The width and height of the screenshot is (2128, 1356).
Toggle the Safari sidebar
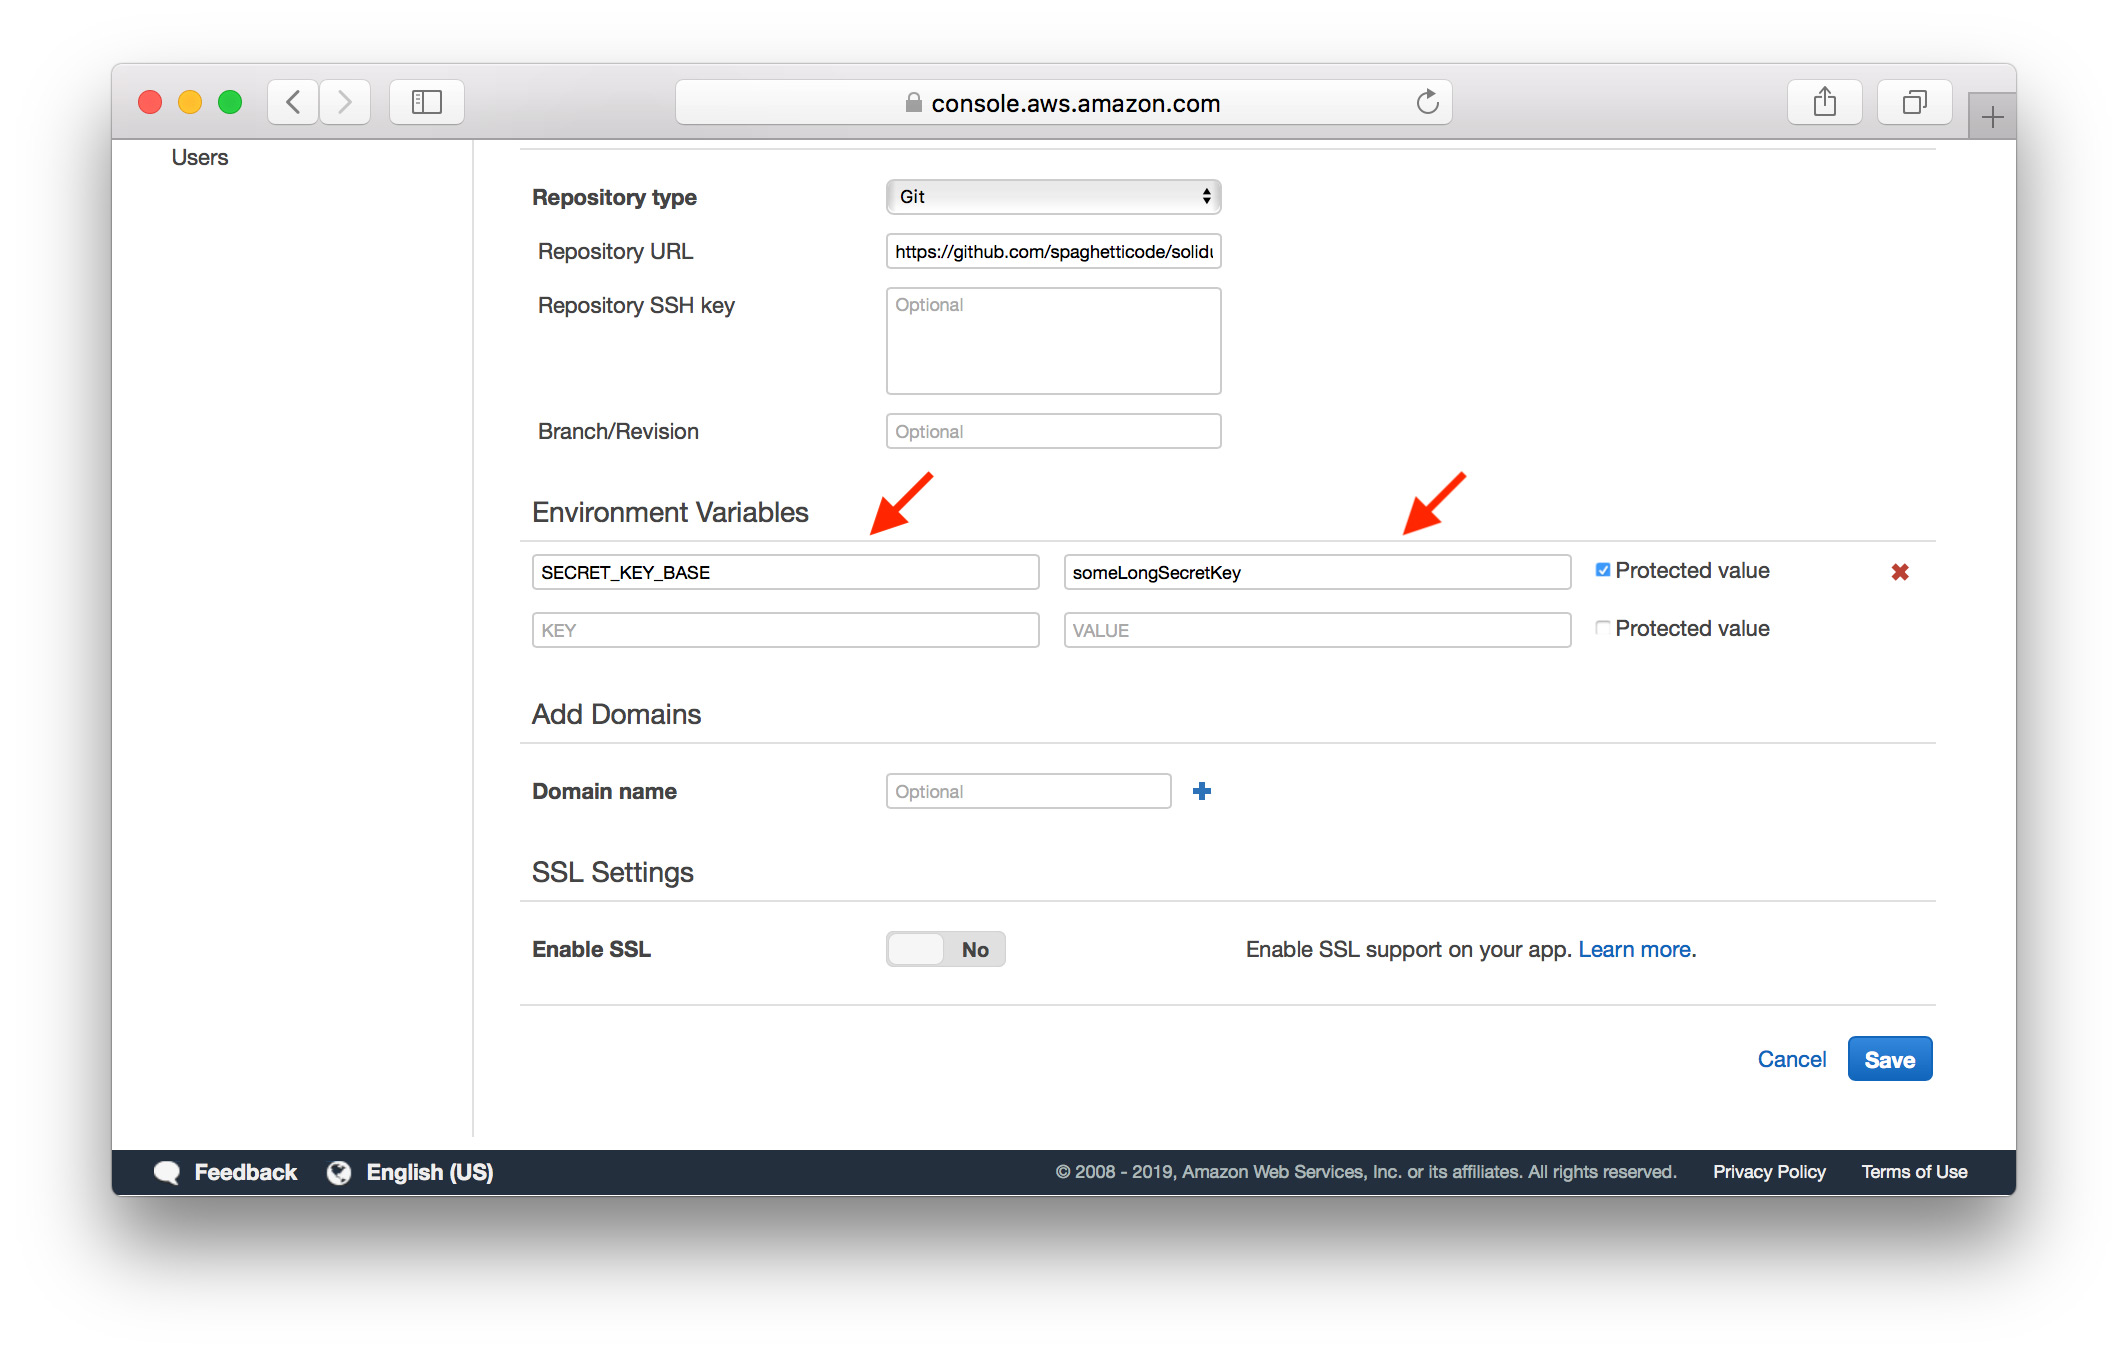(x=426, y=101)
